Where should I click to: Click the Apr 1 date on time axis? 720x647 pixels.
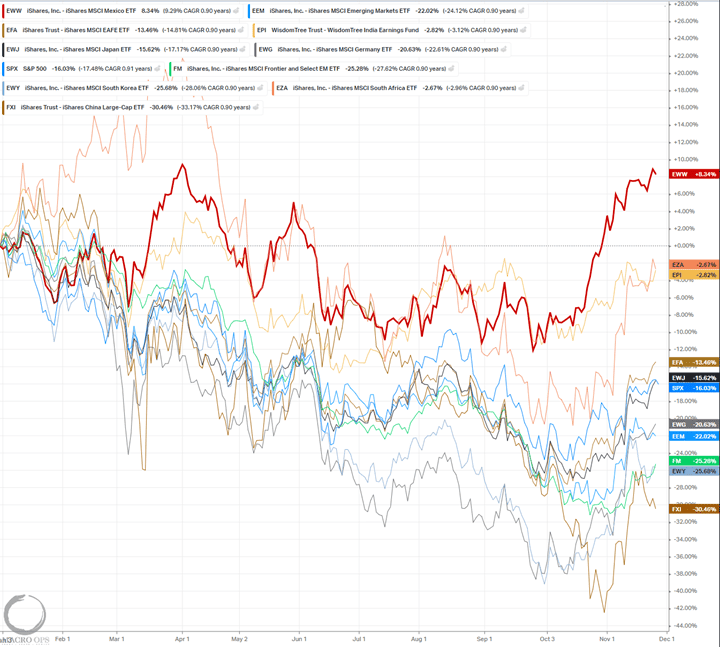coord(182,639)
